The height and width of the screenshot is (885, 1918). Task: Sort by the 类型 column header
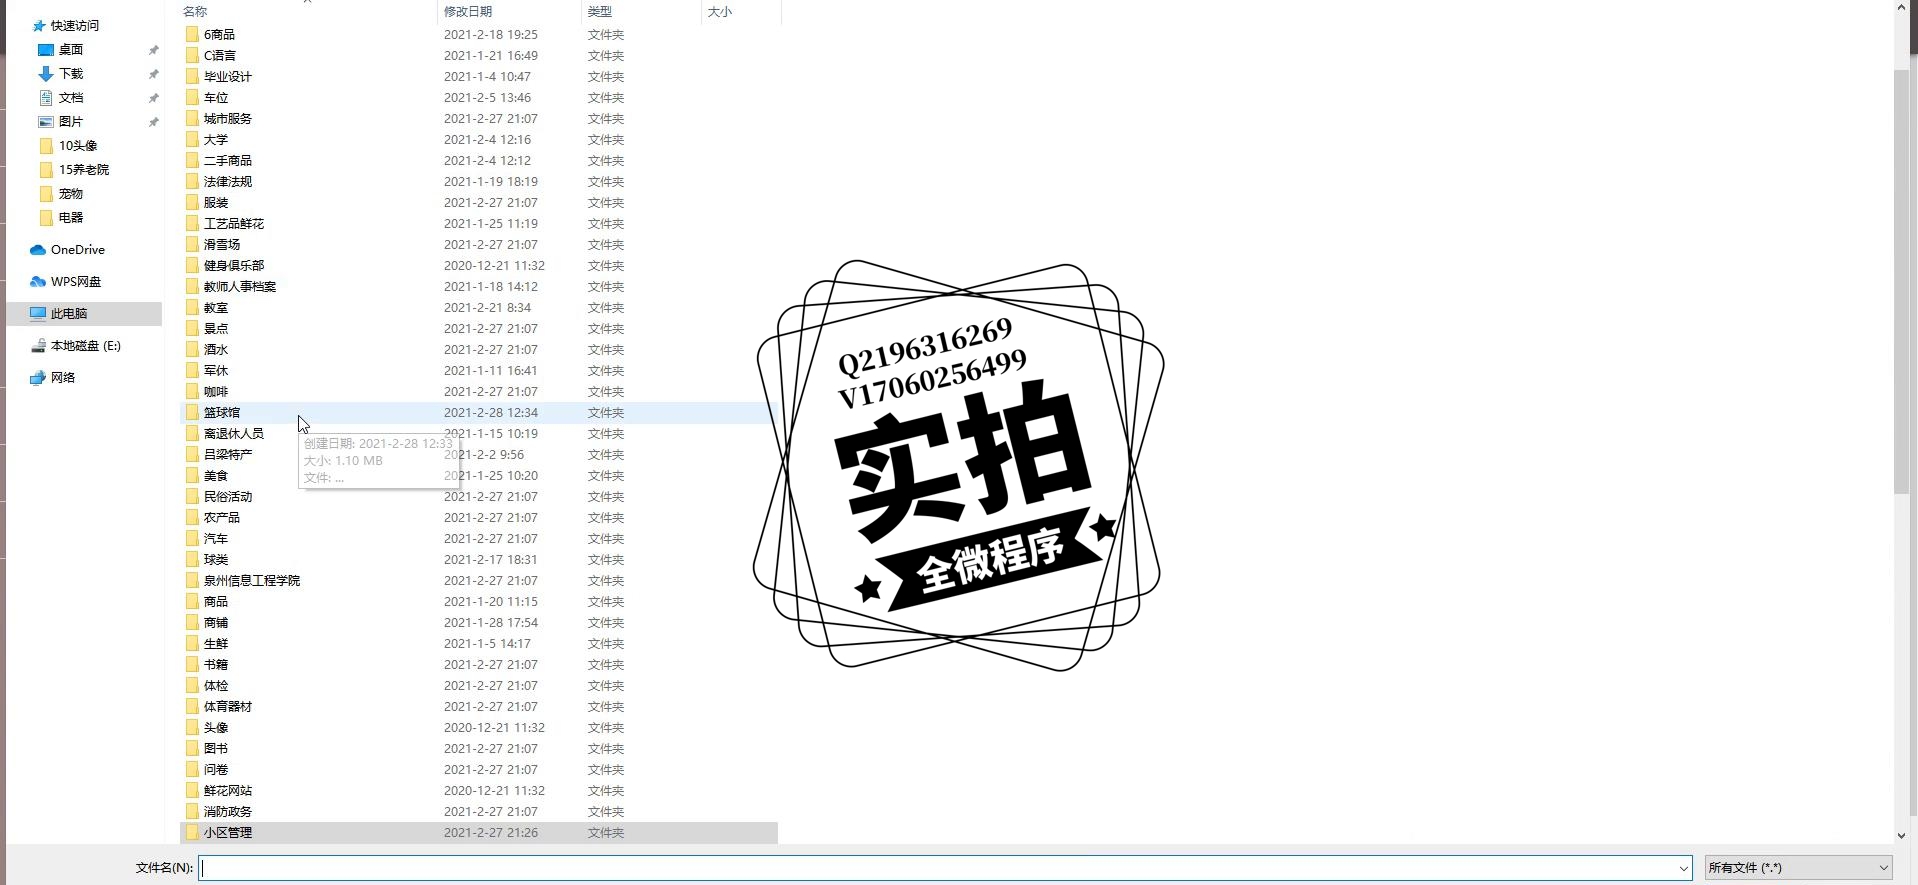tap(599, 11)
